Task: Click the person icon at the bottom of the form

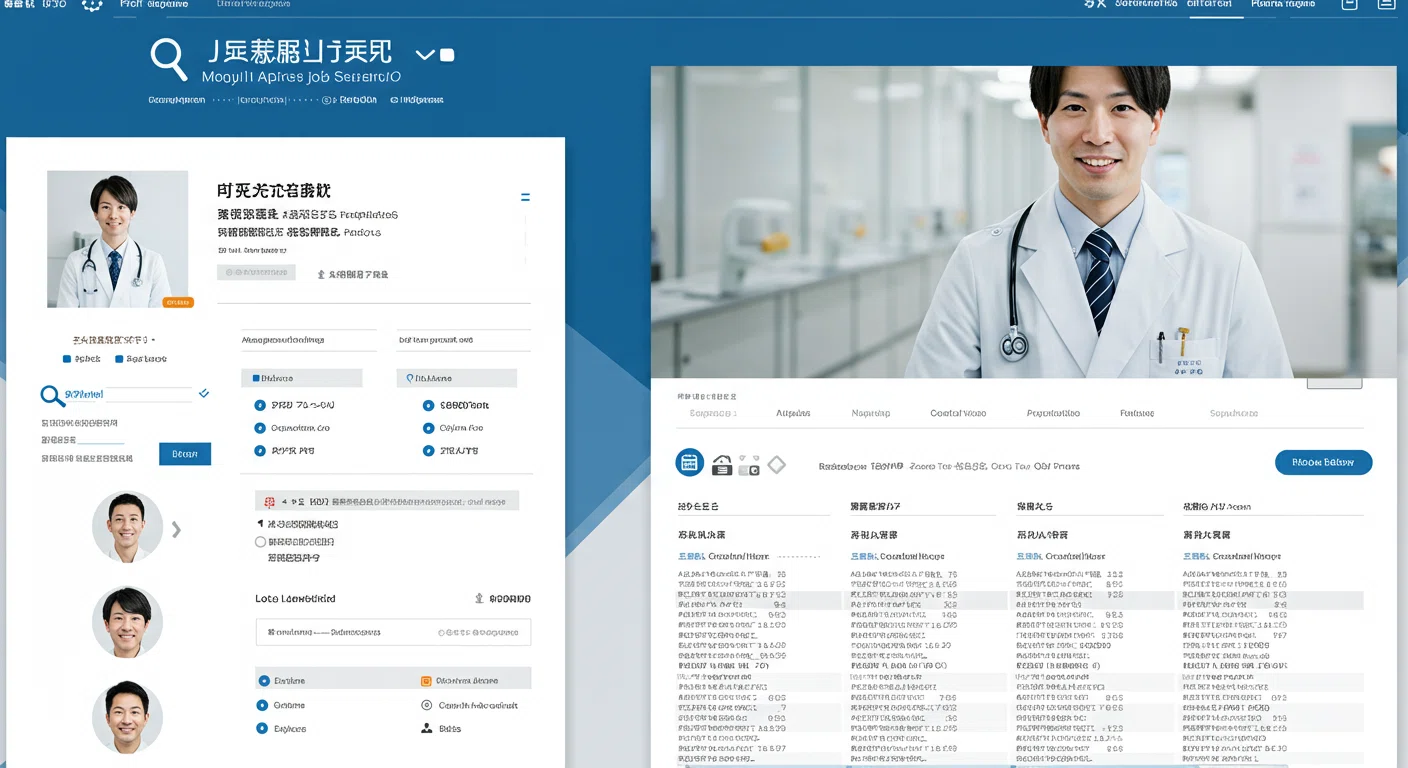Action: [427, 729]
